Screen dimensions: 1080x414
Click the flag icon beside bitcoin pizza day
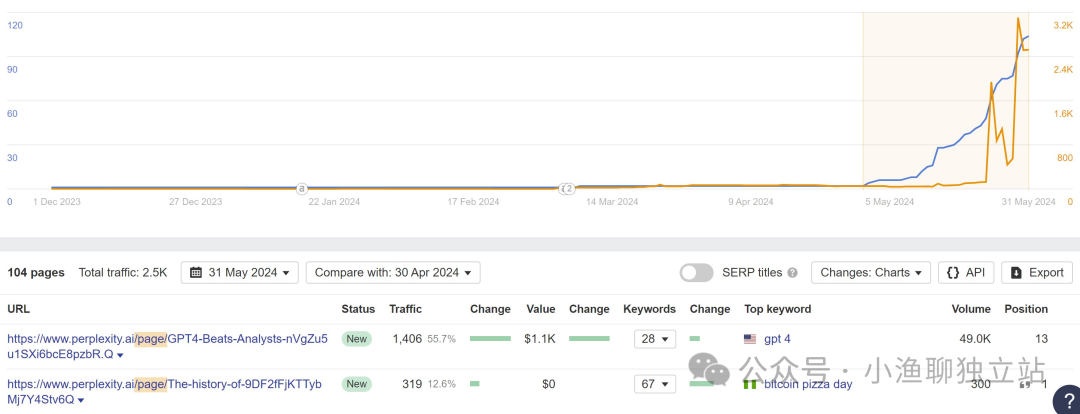[x=750, y=384]
